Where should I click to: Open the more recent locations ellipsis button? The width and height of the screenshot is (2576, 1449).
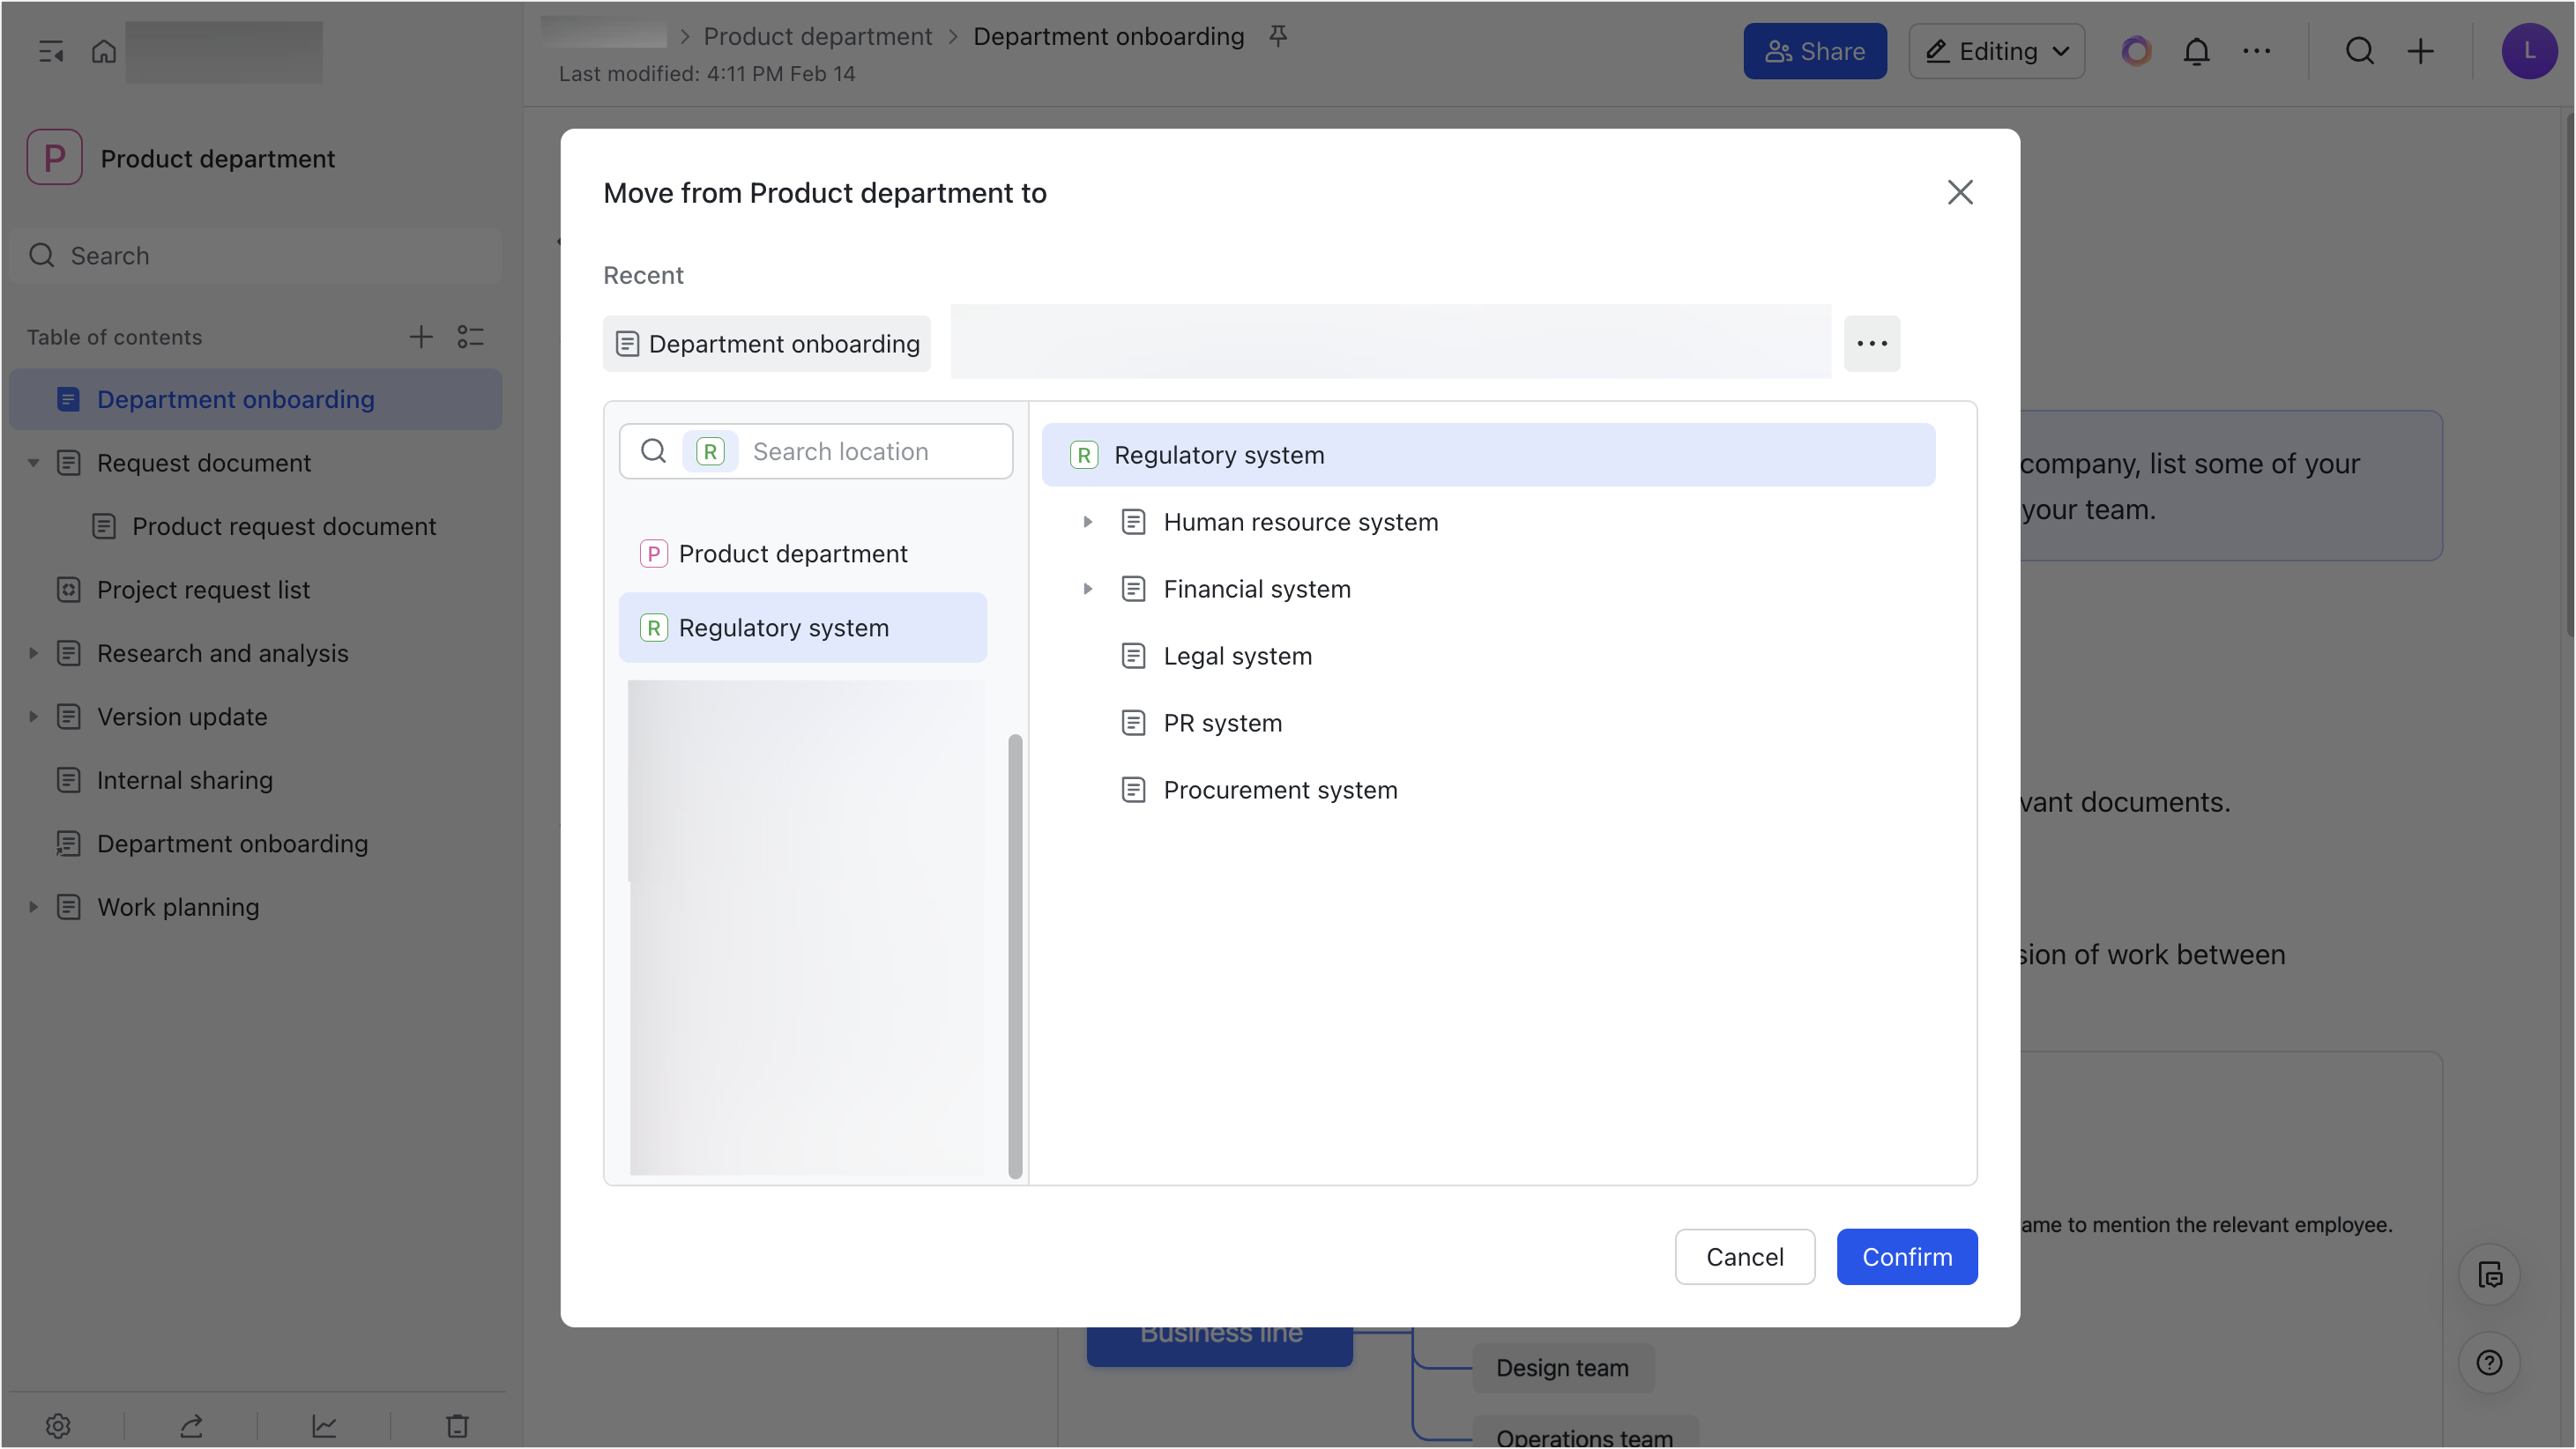click(1871, 343)
